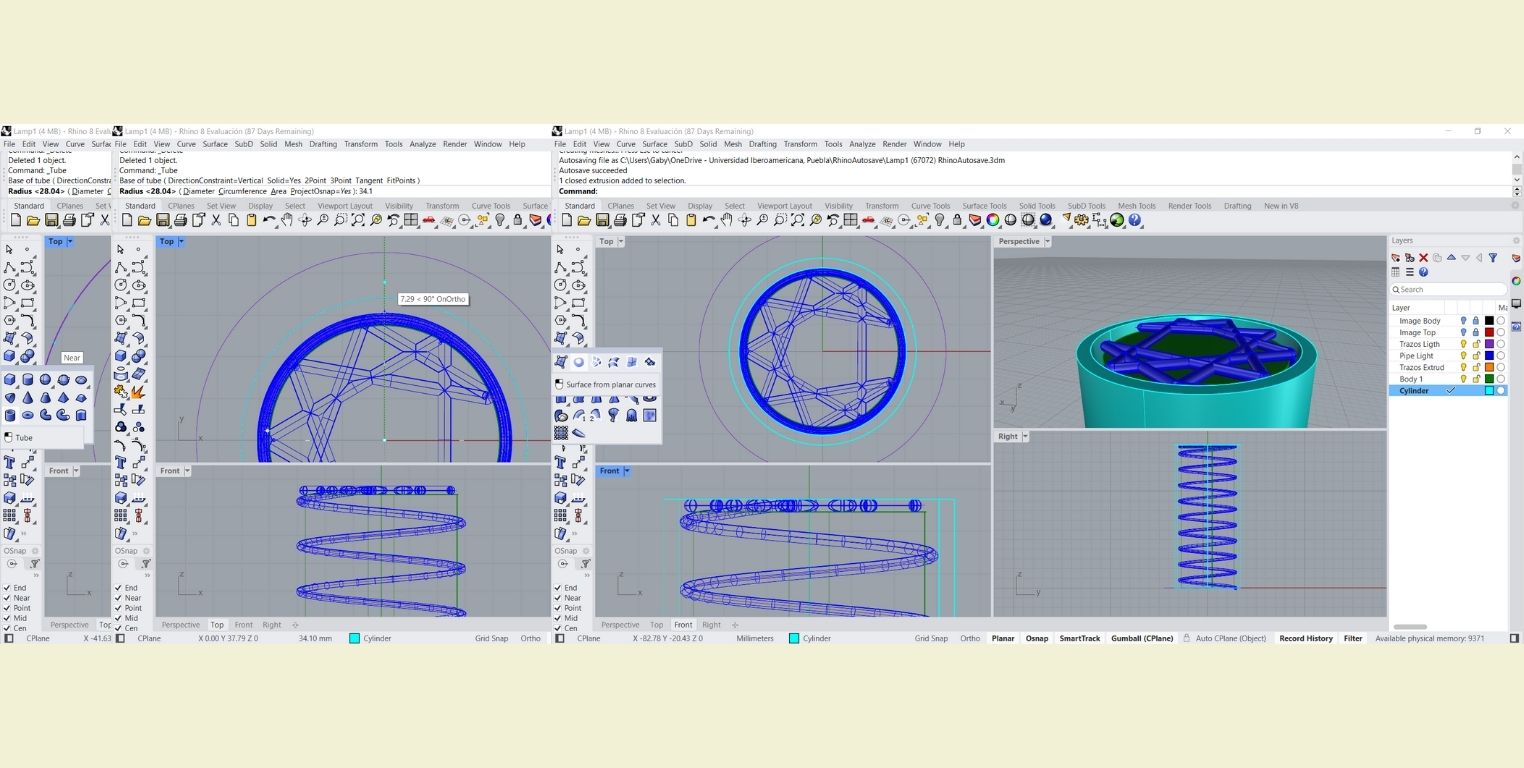Click Record History in the status bar
This screenshot has height=768, width=1524.
pyautogui.click(x=1306, y=638)
